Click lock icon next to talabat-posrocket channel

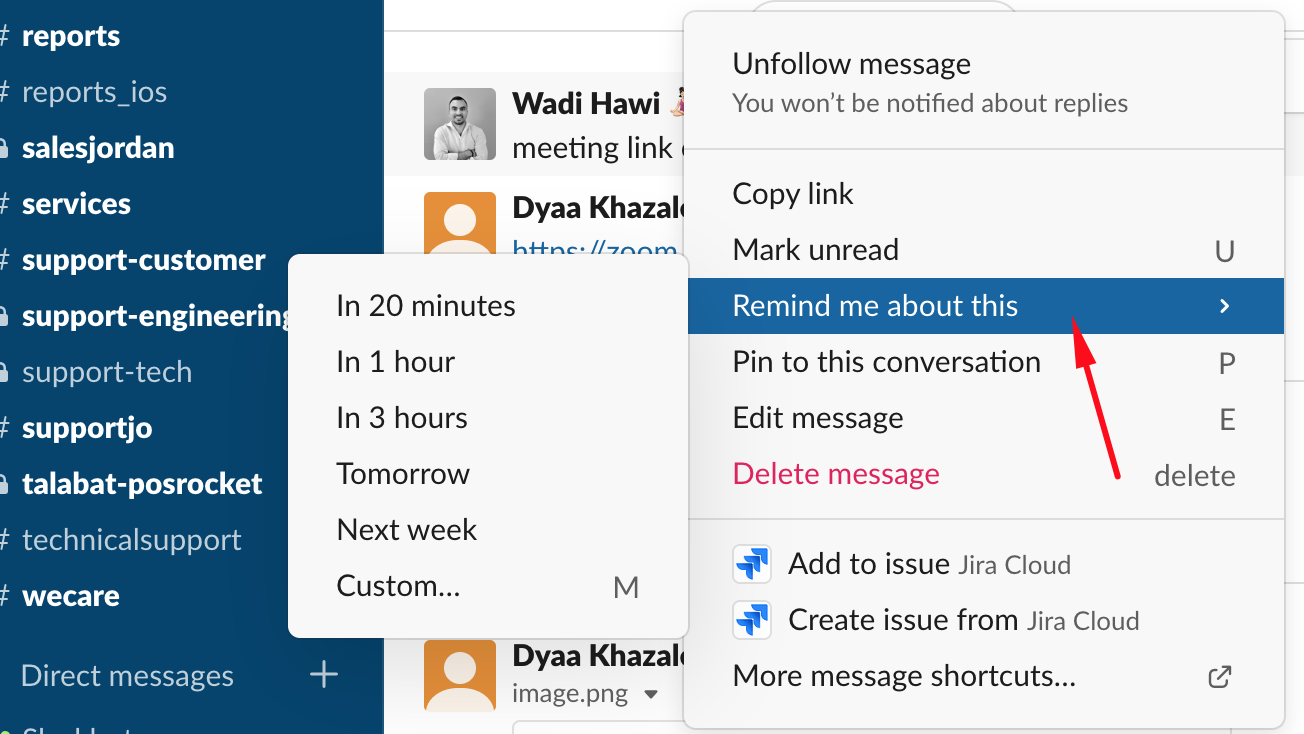click(4, 485)
